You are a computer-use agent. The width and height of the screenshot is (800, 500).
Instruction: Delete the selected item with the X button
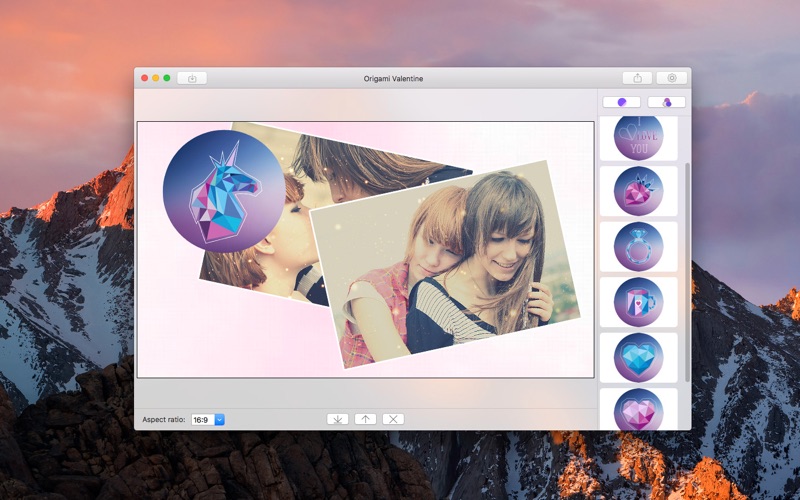click(x=393, y=419)
